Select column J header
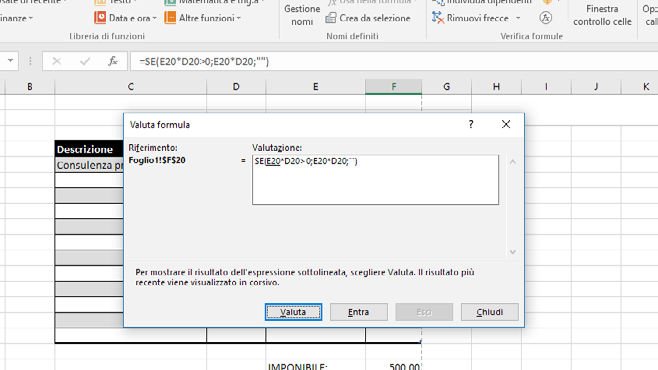The height and width of the screenshot is (370, 658). [596, 87]
